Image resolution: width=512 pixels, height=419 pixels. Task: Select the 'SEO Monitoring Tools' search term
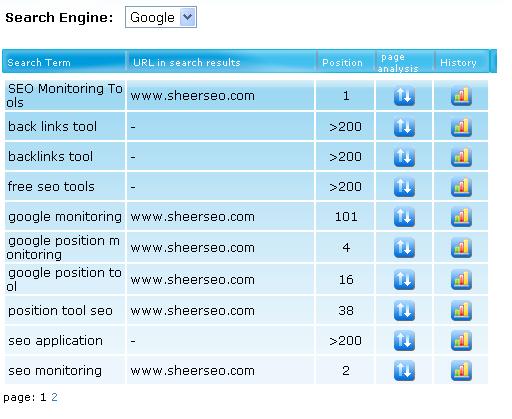click(x=65, y=95)
